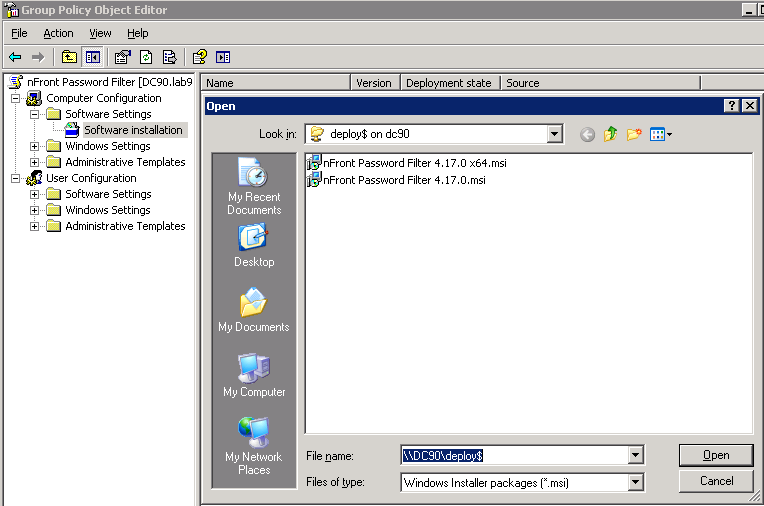Open the Files of type dropdown

635,483
